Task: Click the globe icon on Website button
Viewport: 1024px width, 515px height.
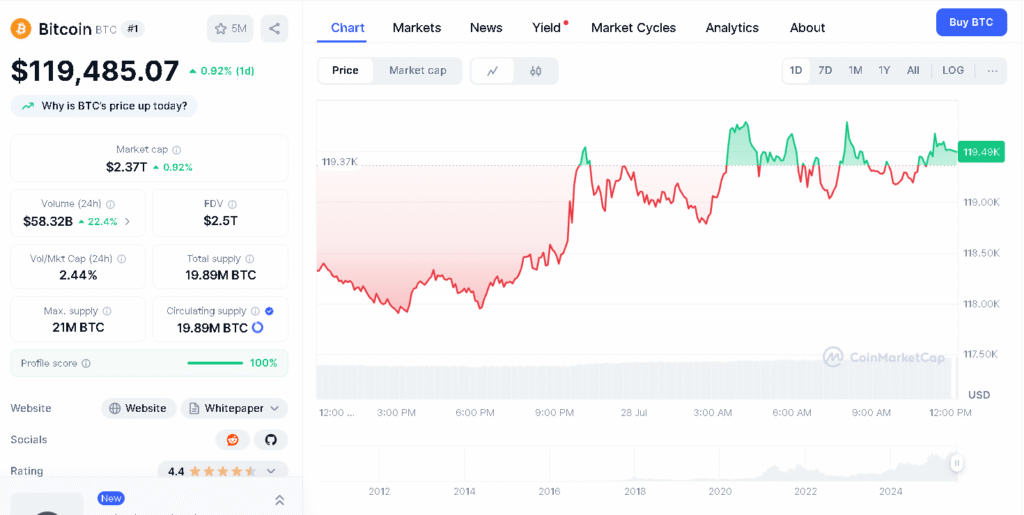Action: pos(115,409)
